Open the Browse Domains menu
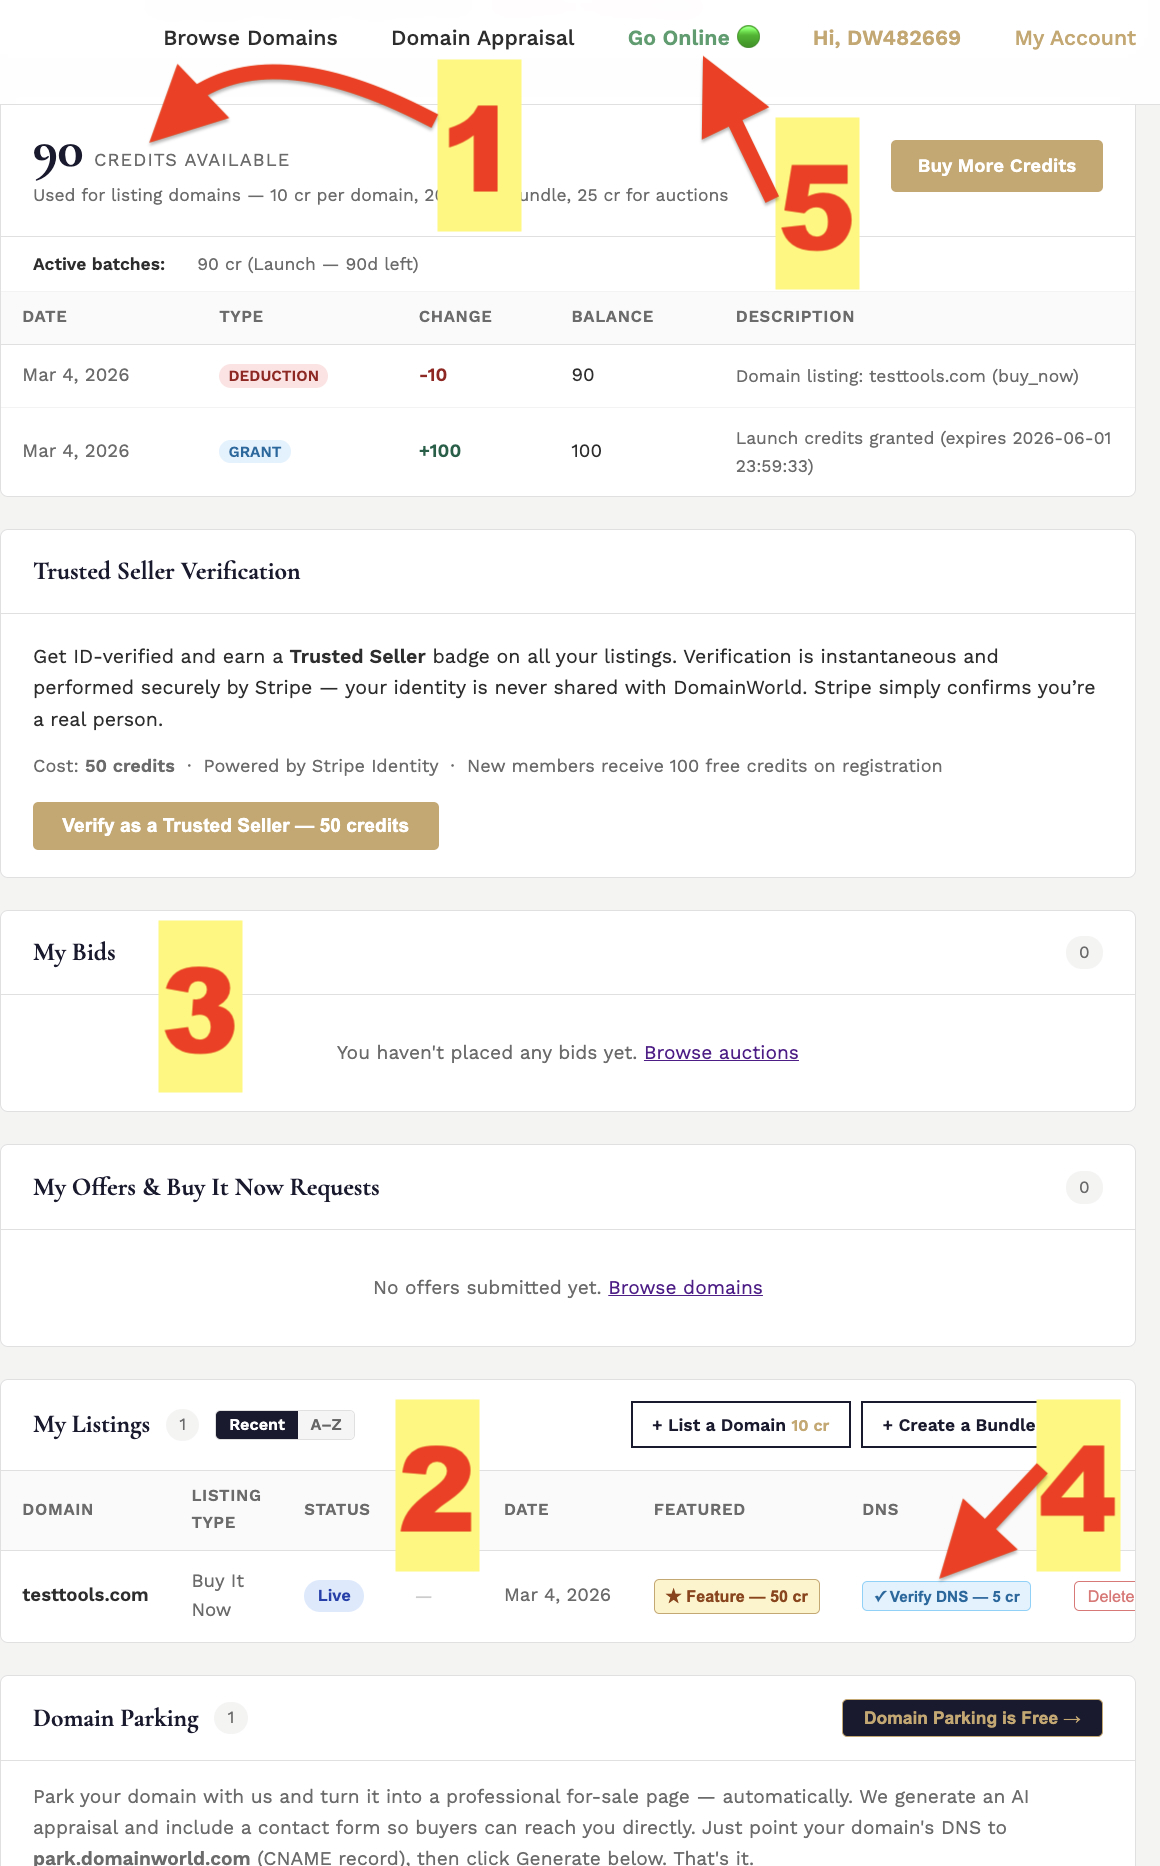 250,37
